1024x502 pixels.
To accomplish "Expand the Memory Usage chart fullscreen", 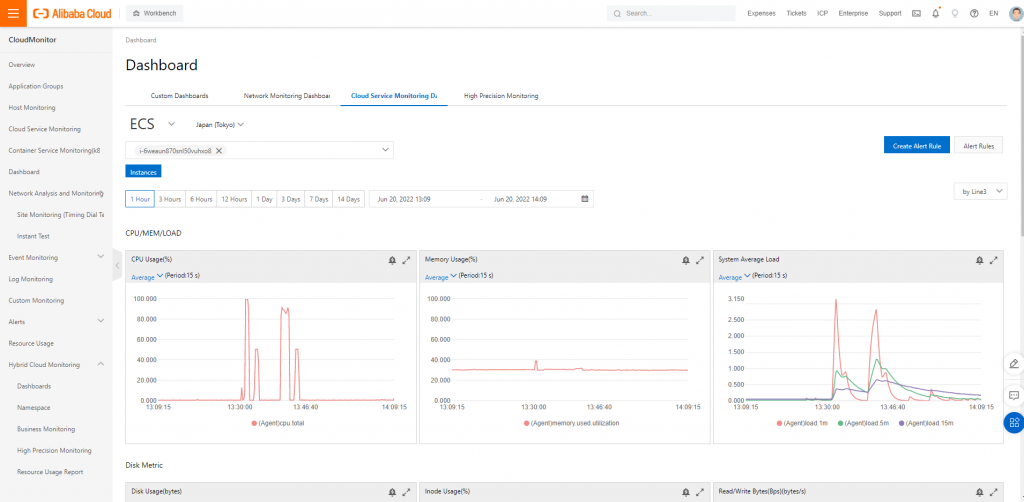I will 700,260.
